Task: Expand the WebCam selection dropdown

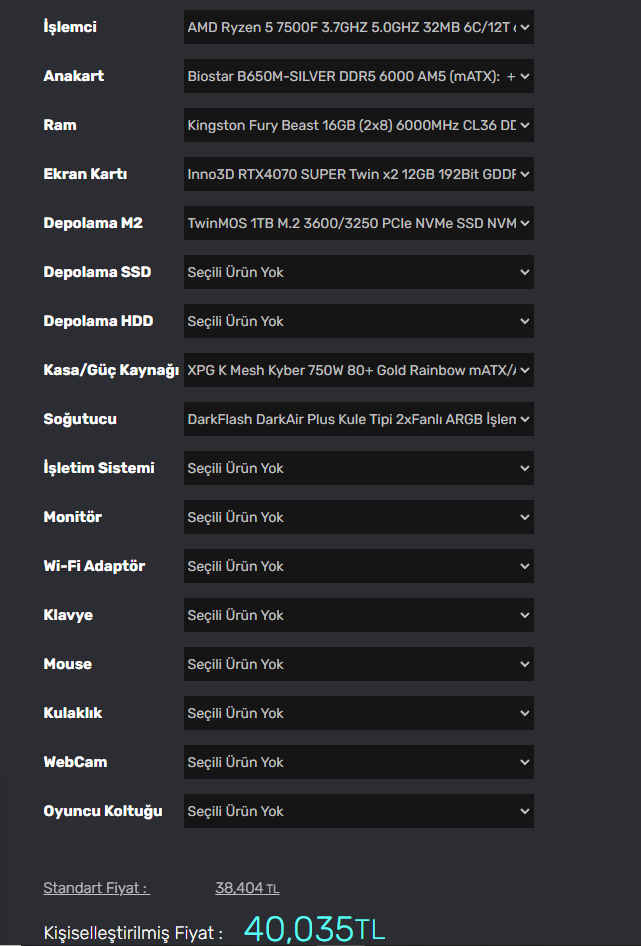Action: point(358,762)
